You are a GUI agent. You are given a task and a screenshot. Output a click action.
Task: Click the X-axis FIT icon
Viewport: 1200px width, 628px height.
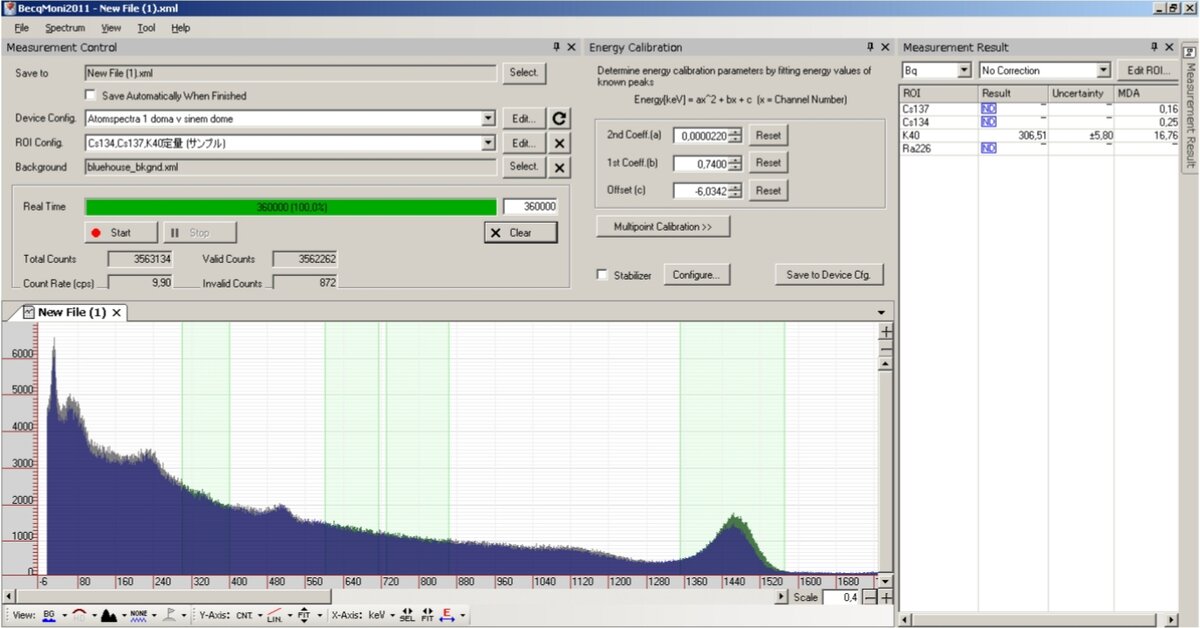coord(427,615)
